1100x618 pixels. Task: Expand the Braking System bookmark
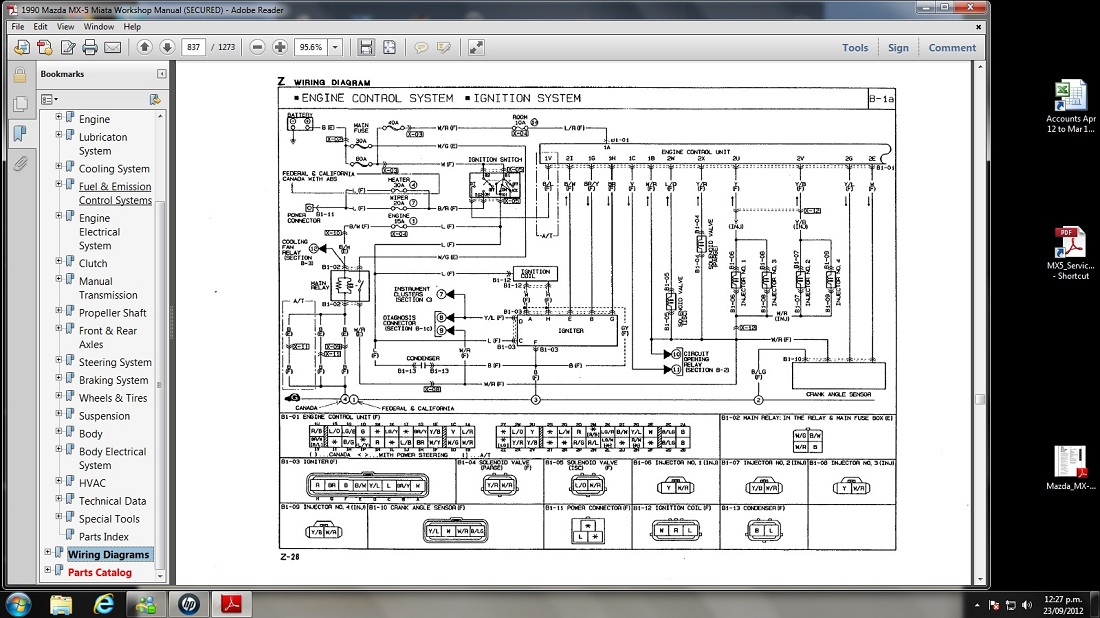(59, 377)
